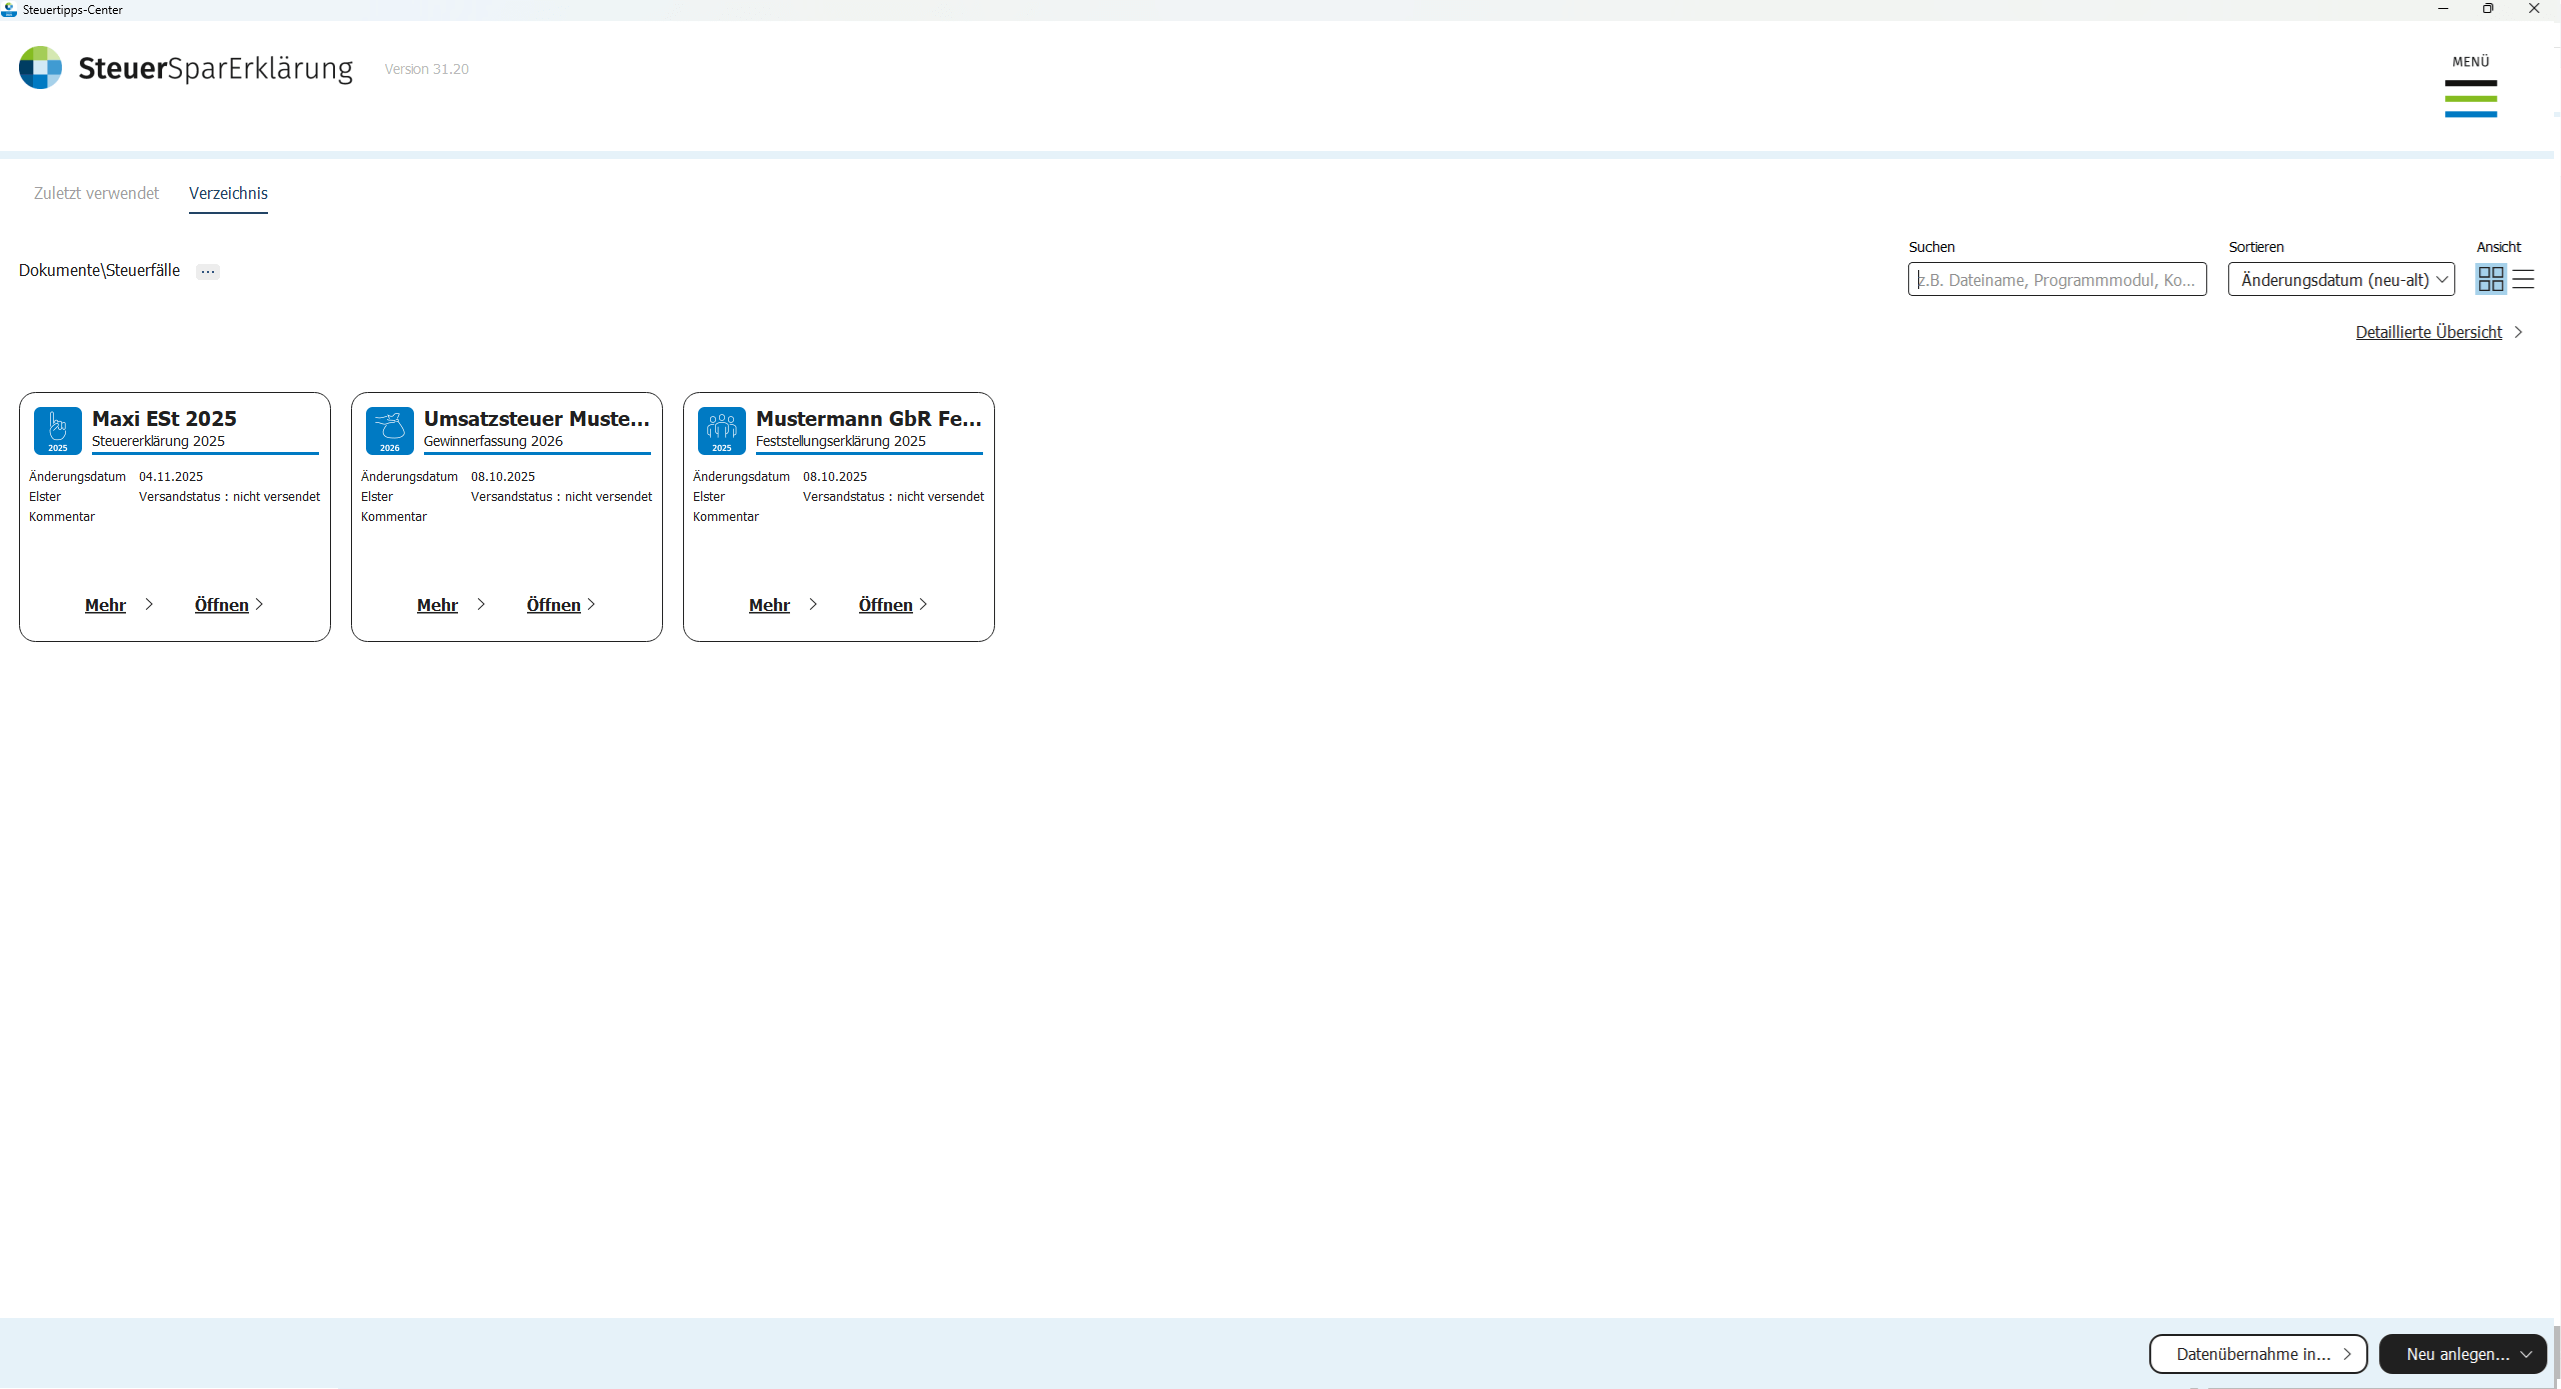
Task: Expand Mehr on Umsatzsteuer card
Action: (x=438, y=605)
